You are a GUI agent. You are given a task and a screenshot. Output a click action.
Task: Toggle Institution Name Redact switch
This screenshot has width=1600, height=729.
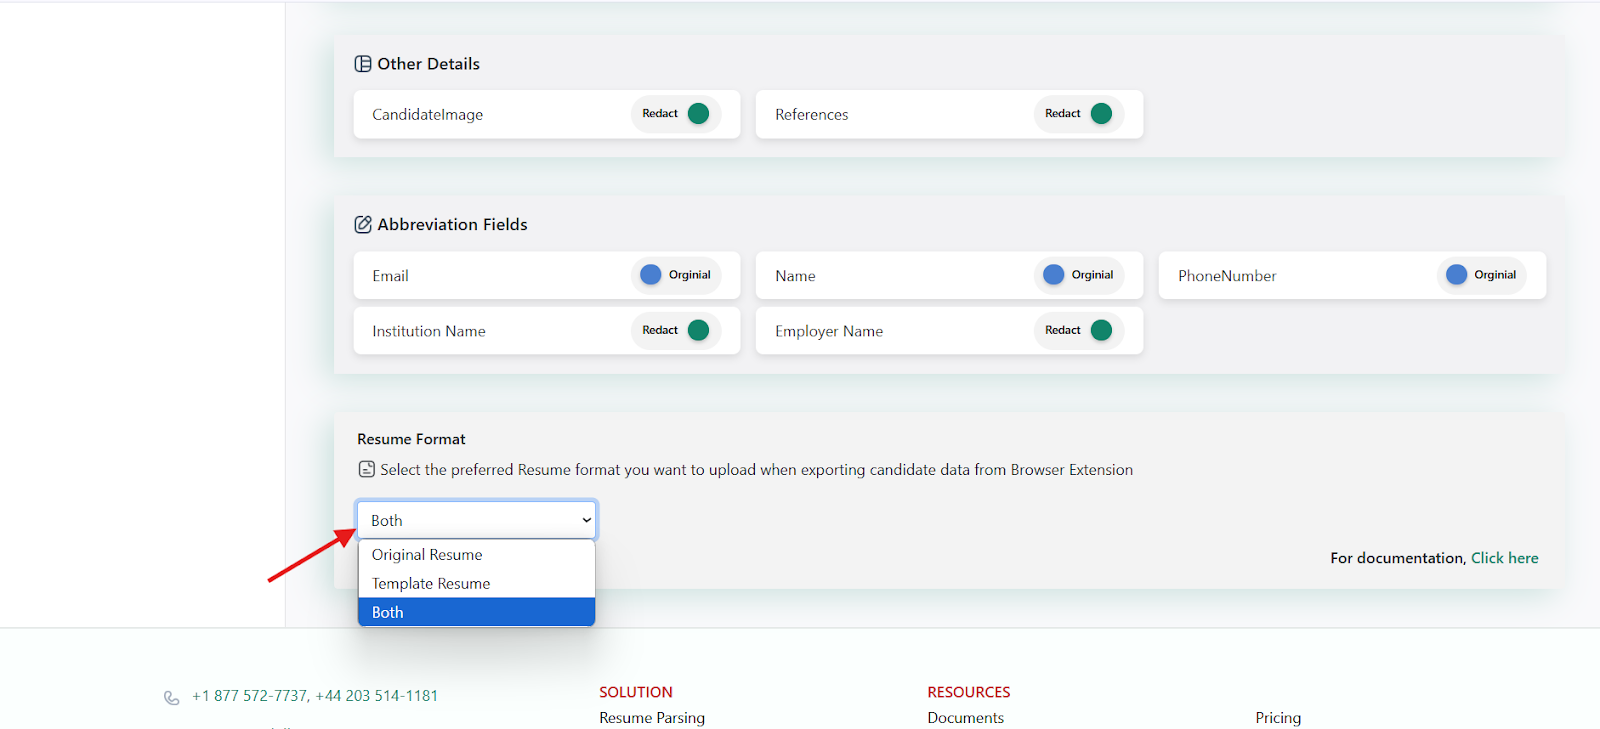pyautogui.click(x=676, y=330)
